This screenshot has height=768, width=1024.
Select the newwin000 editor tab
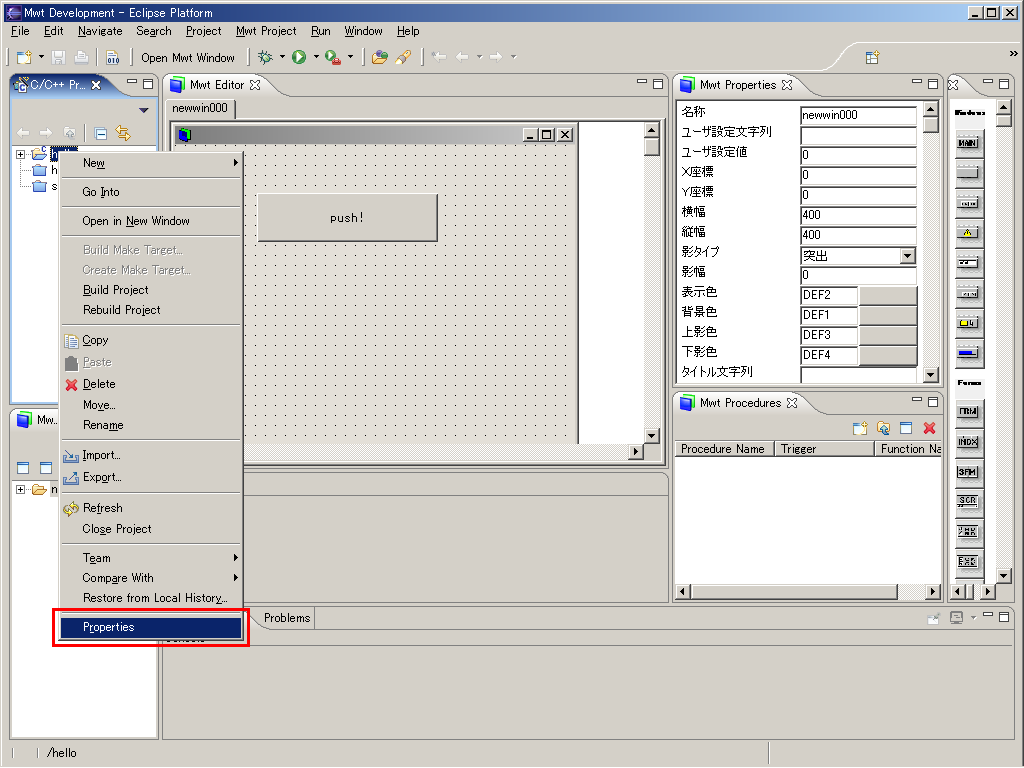(x=200, y=108)
